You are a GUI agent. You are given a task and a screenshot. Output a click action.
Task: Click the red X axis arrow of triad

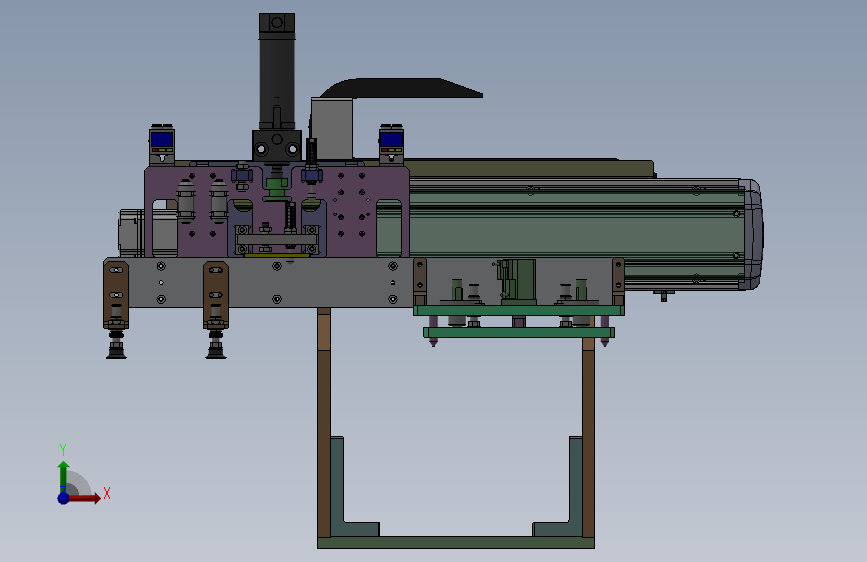[83, 498]
